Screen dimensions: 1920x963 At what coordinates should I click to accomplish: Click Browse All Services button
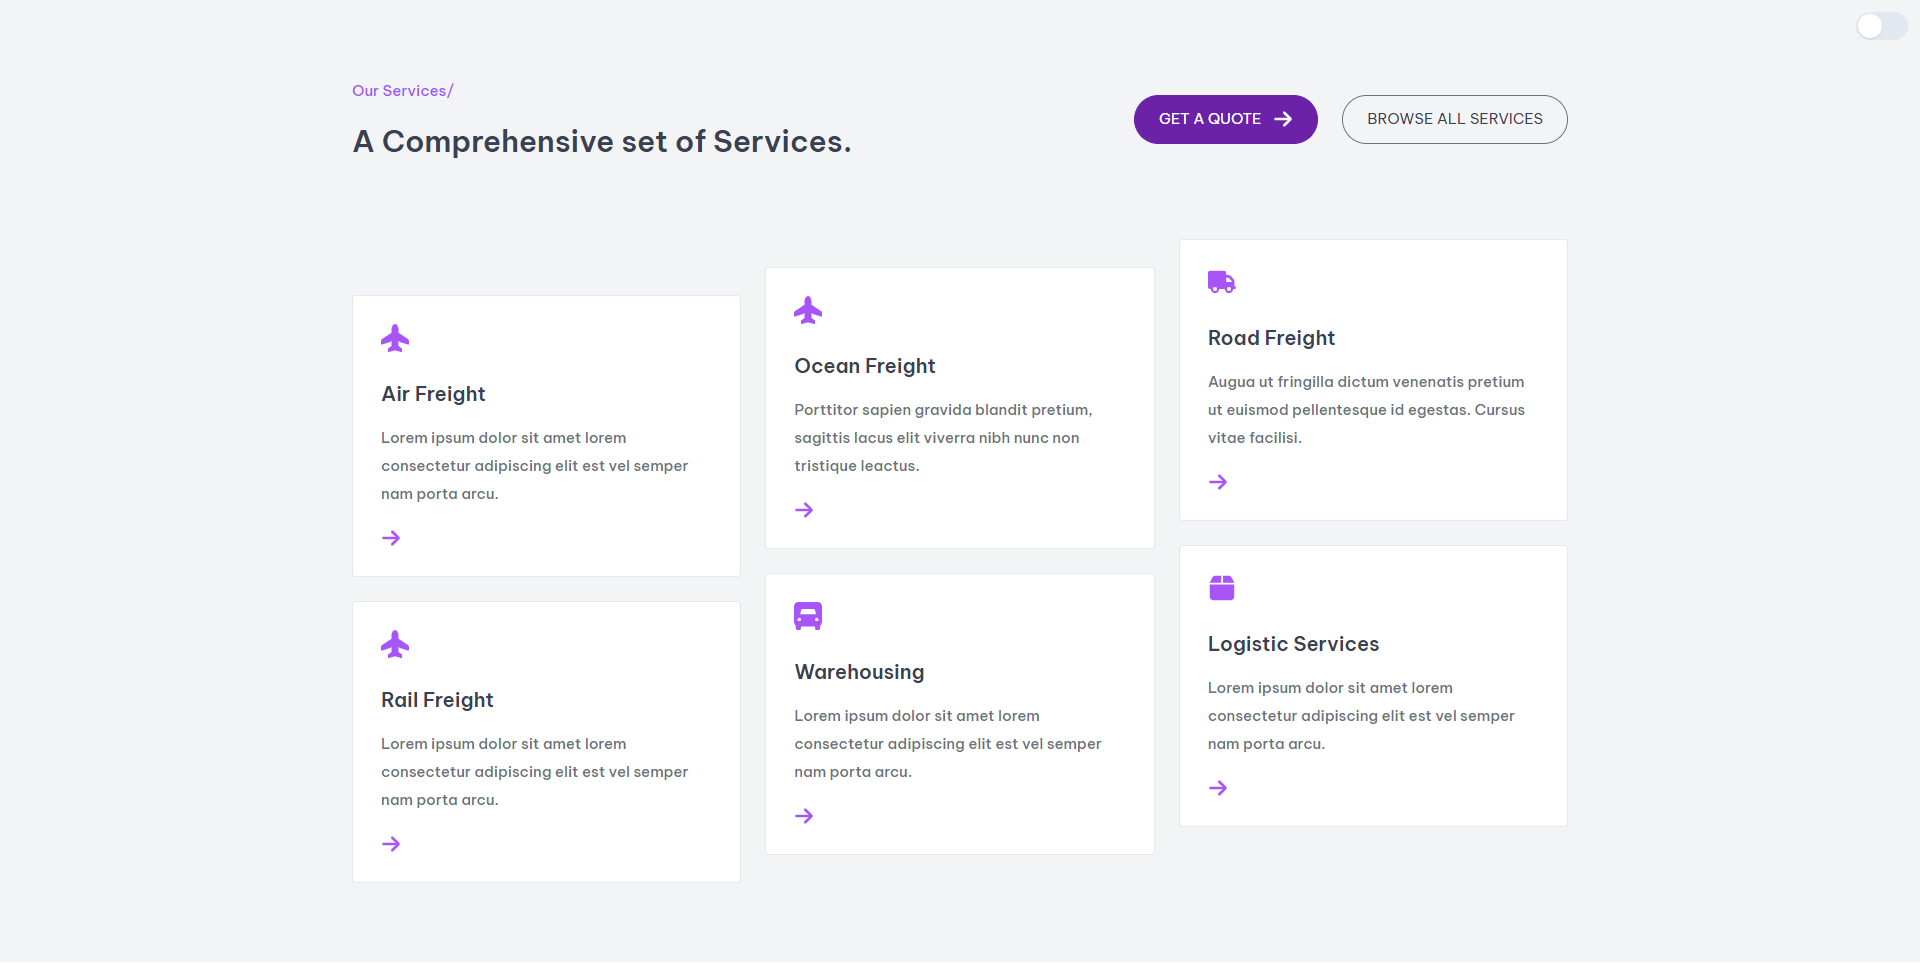tap(1454, 119)
